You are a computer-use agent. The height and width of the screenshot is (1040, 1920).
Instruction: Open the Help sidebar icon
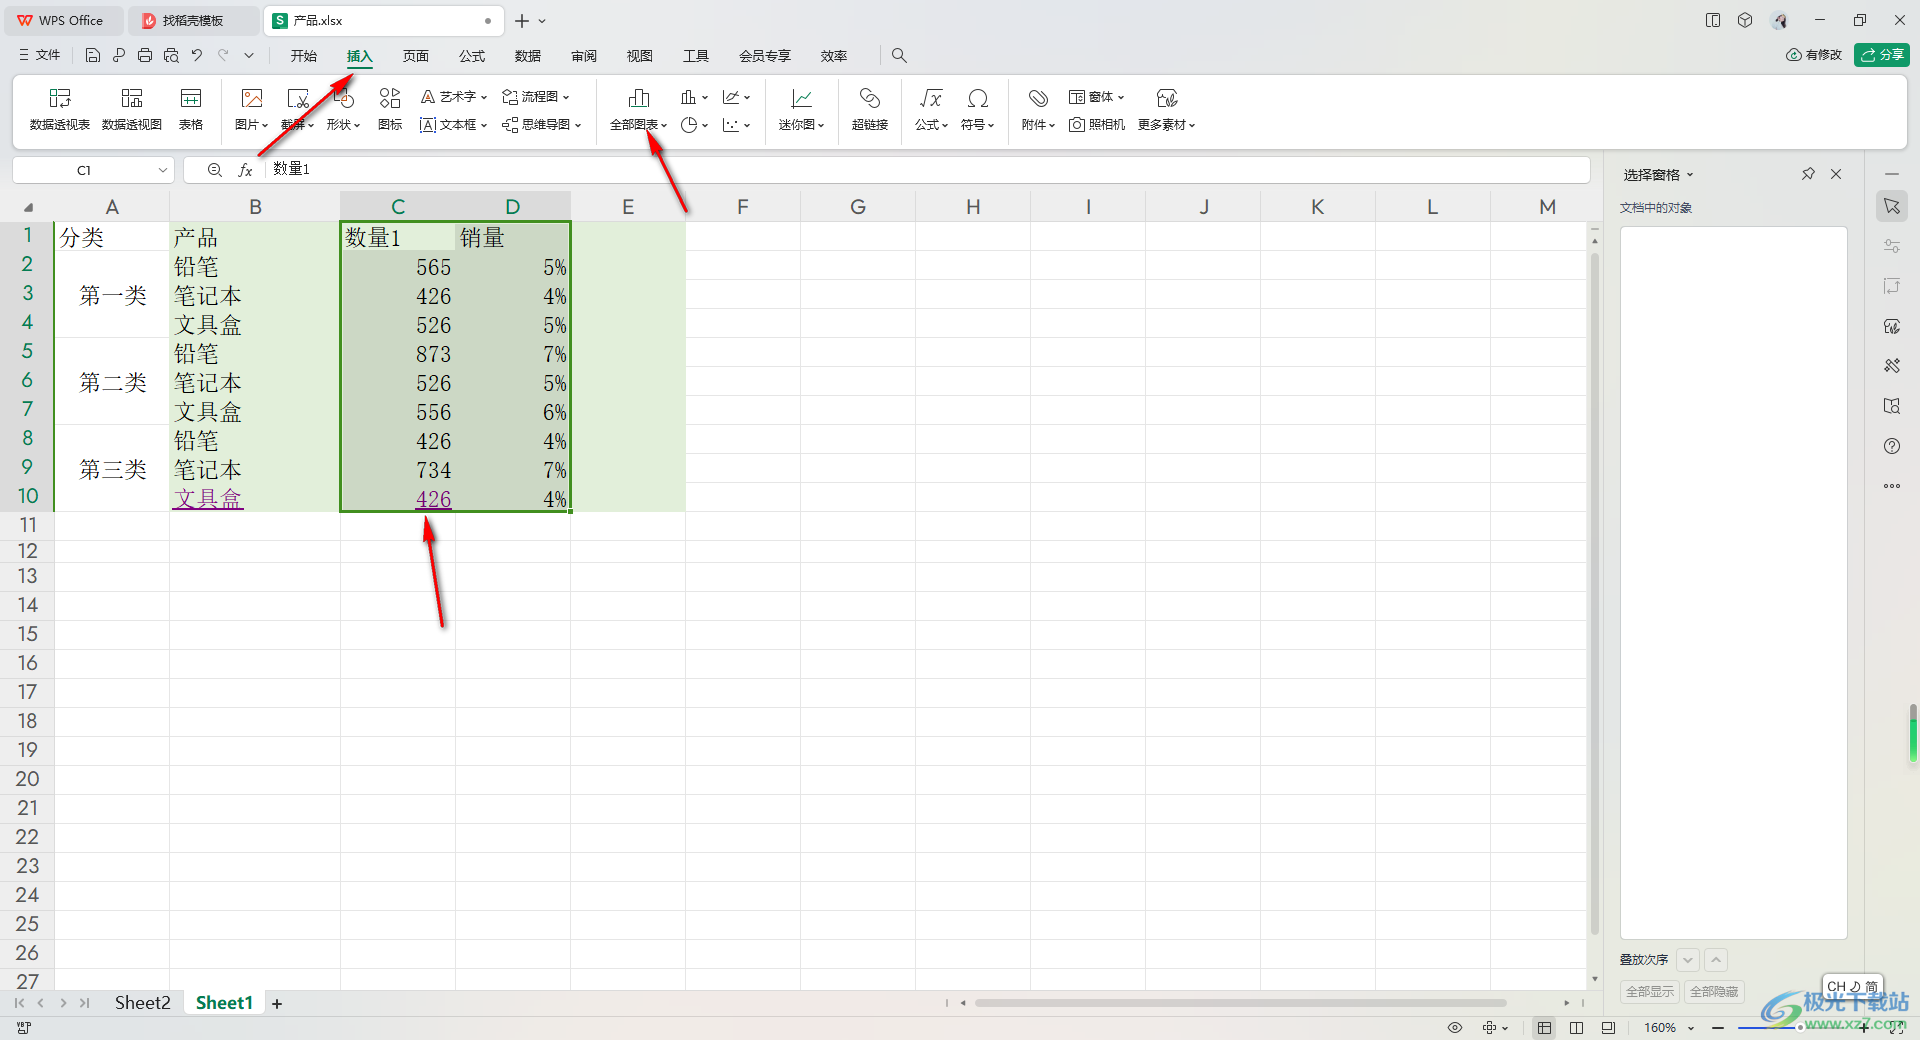(x=1892, y=446)
